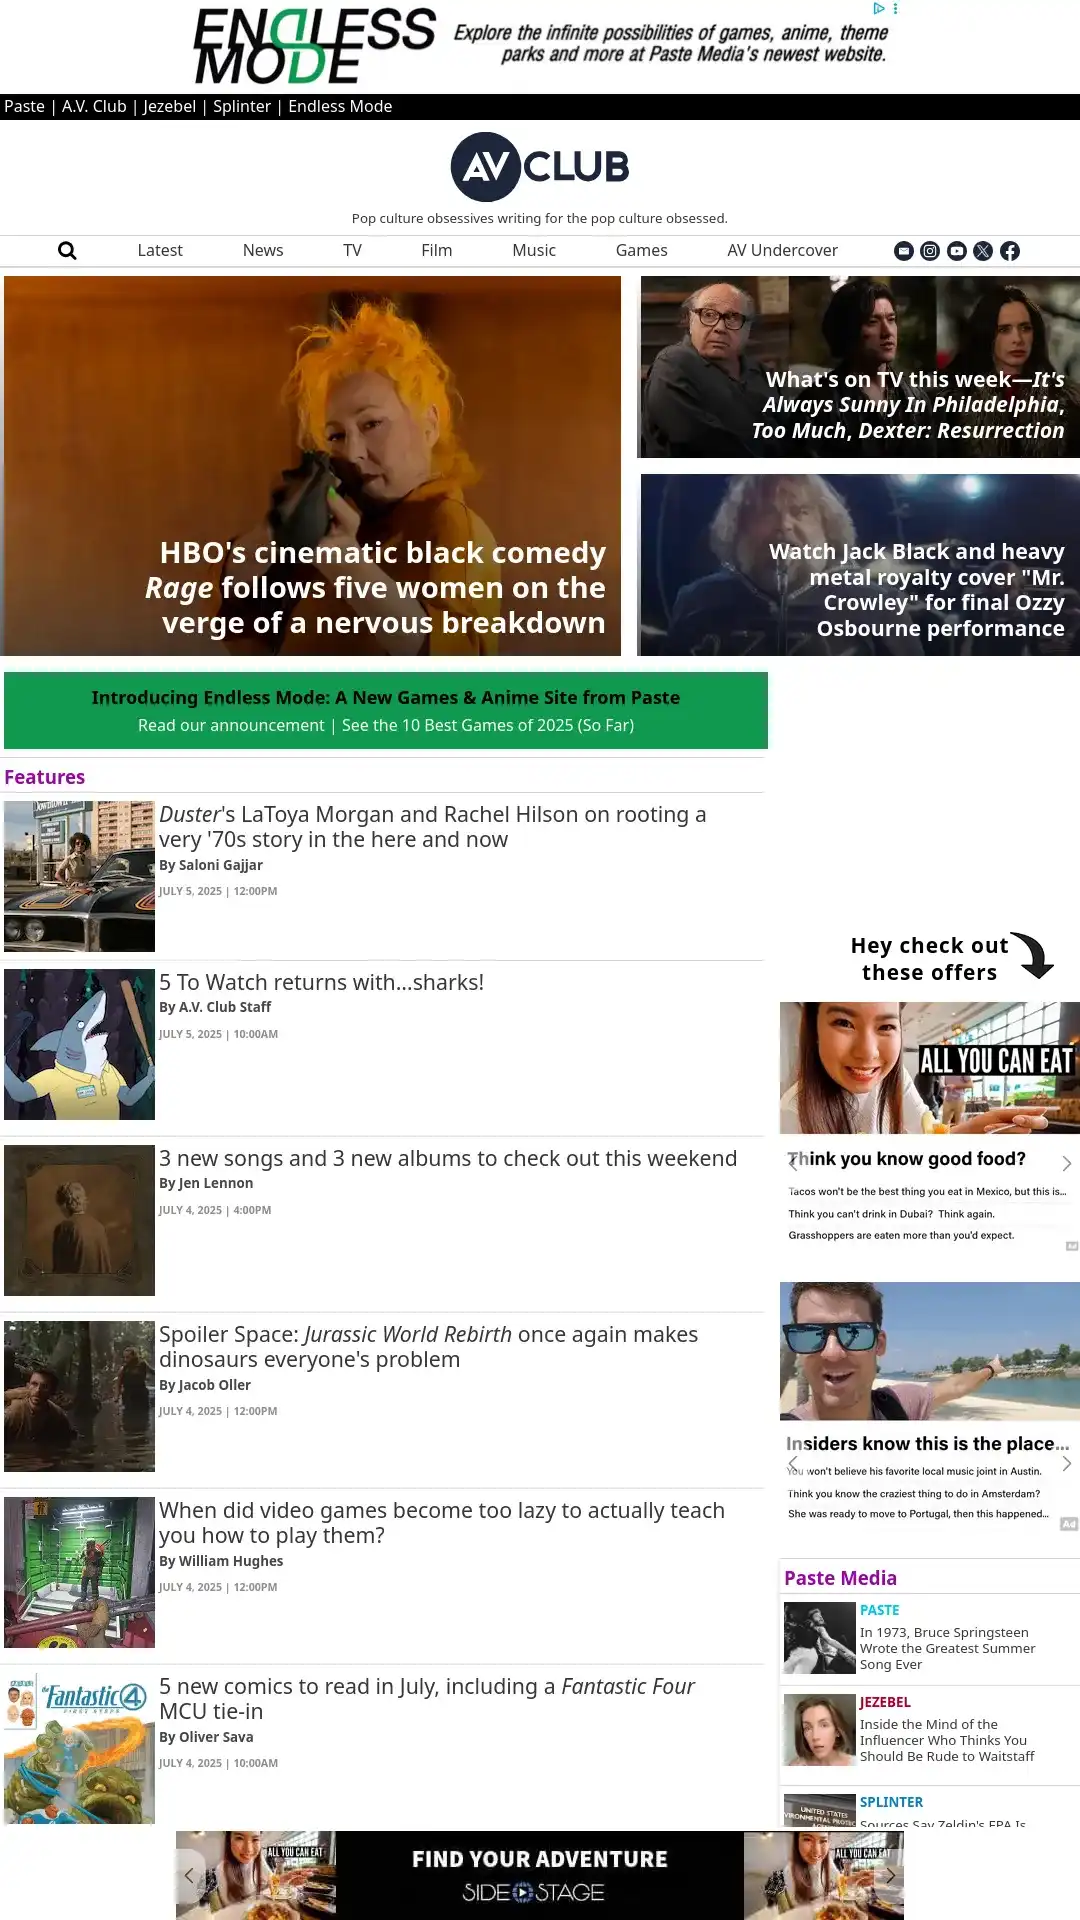Screen dimensions: 1080x1920
Task: Open AV Club's YouTube channel icon
Action: 957,251
